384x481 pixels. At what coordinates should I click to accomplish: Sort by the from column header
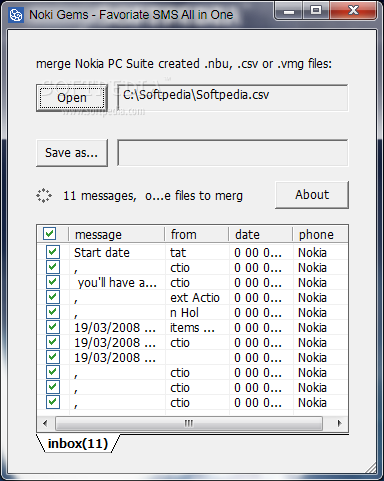point(196,234)
